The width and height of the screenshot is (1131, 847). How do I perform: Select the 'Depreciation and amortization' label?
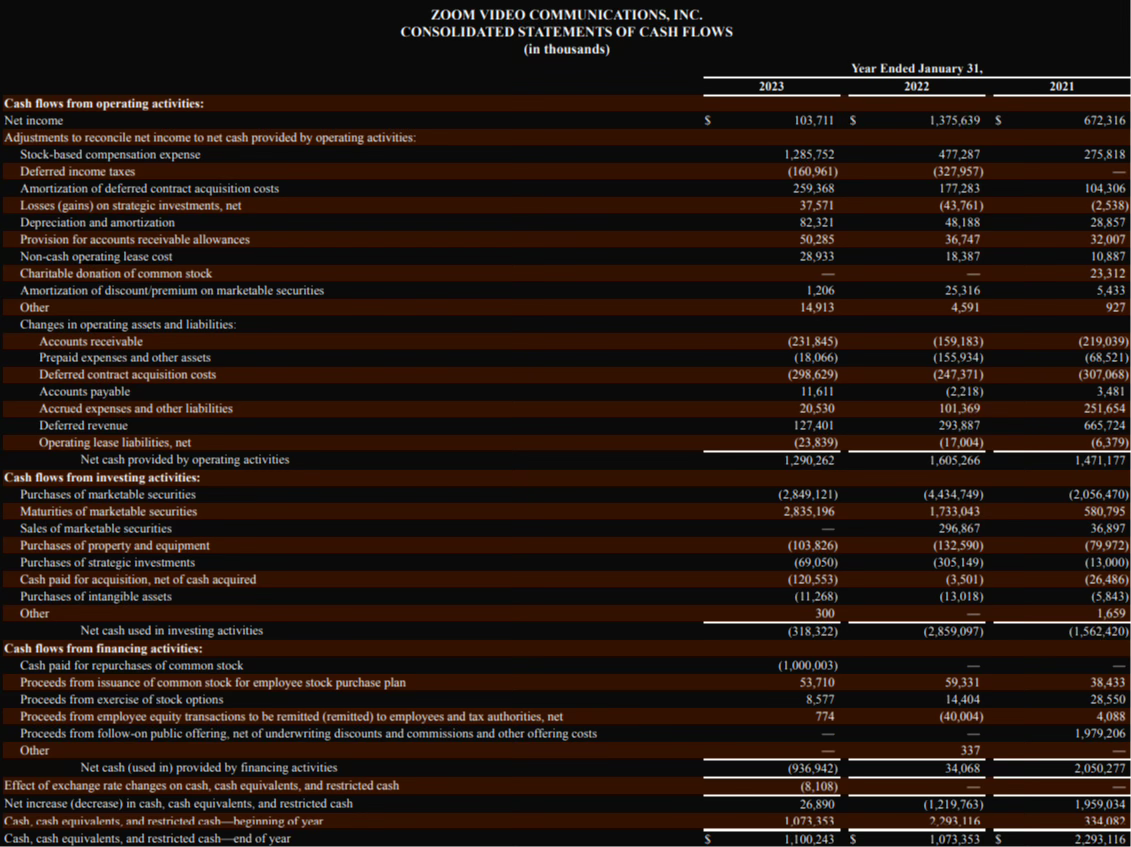[97, 222]
